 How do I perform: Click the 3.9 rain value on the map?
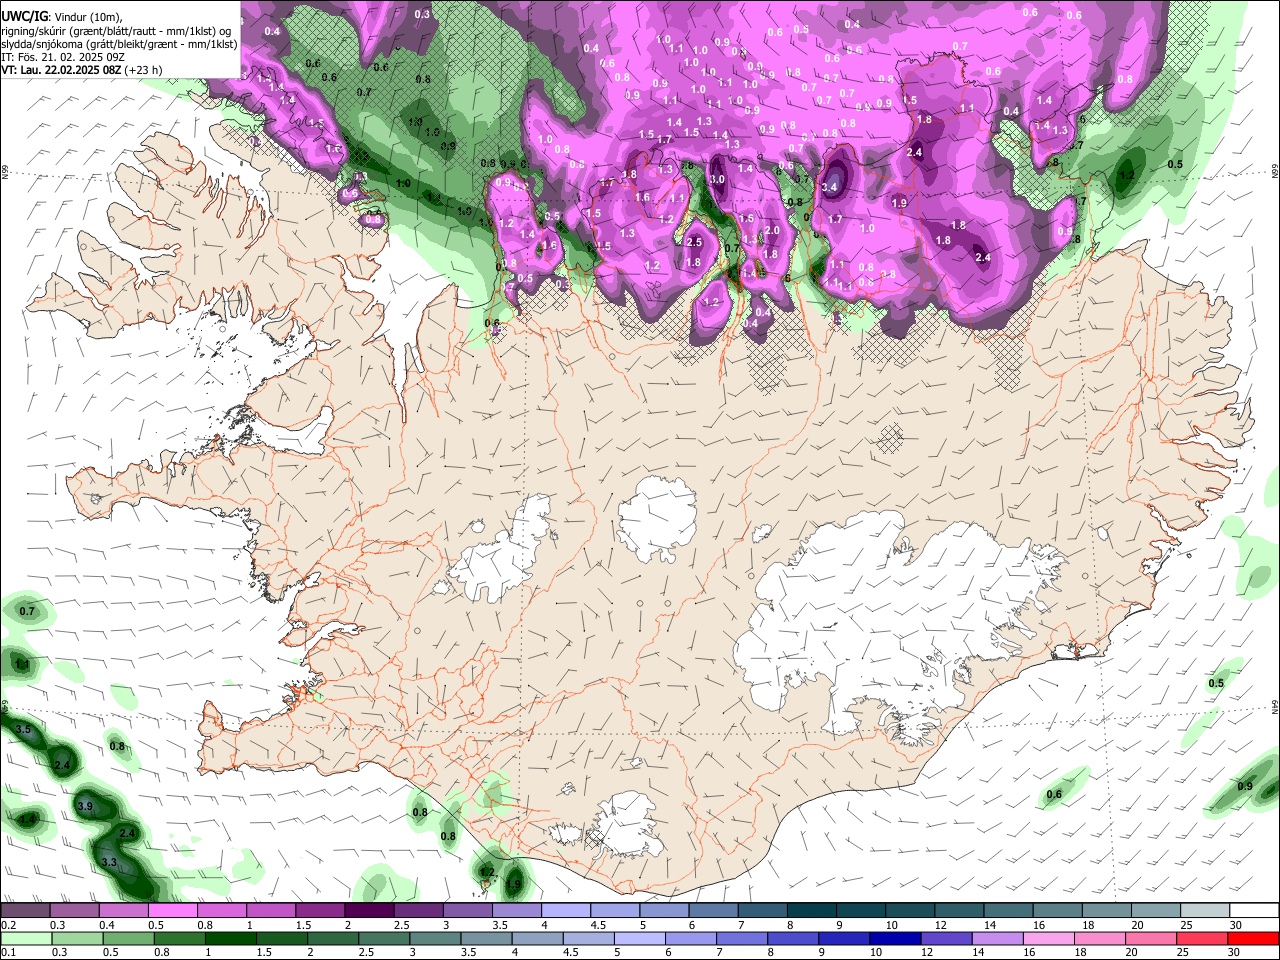pos(85,806)
